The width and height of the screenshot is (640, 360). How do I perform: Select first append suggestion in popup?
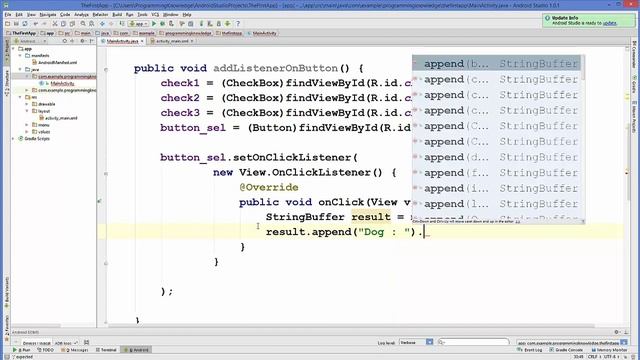(x=497, y=64)
